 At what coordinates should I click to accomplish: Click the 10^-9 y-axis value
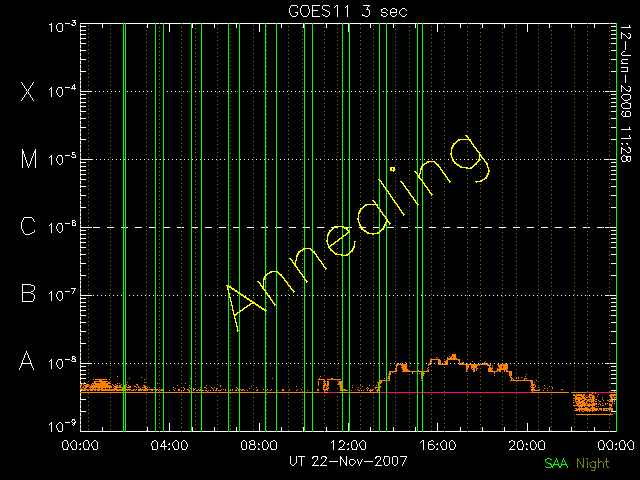pyautogui.click(x=62, y=427)
